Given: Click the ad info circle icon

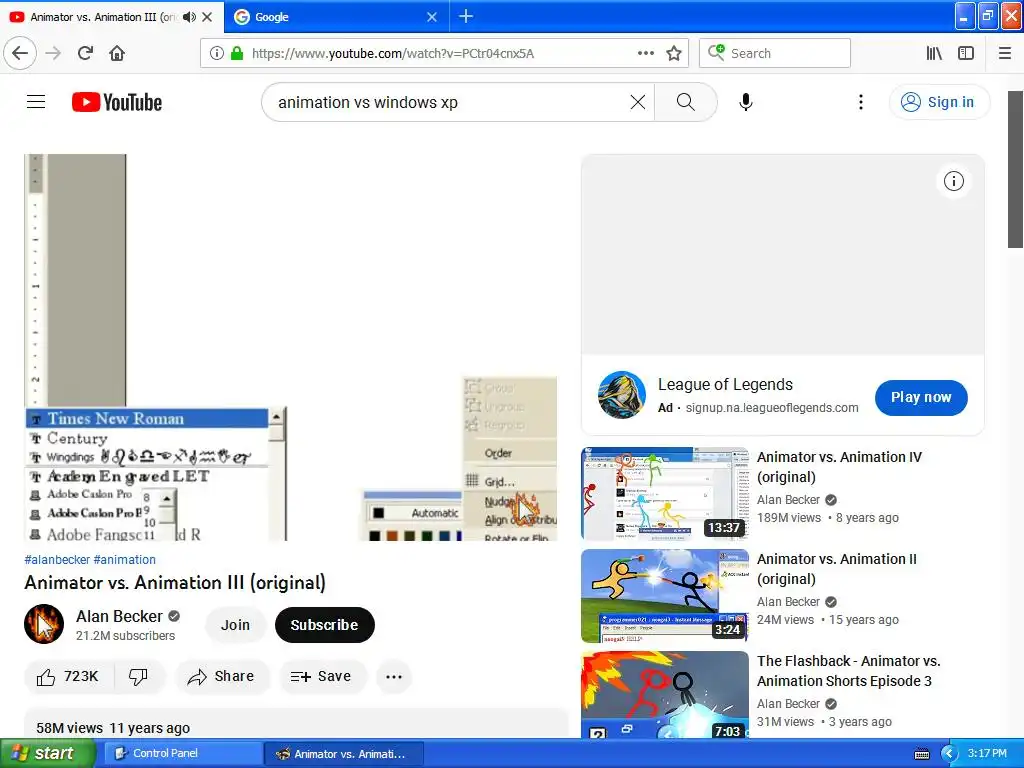Looking at the screenshot, I should (x=953, y=181).
